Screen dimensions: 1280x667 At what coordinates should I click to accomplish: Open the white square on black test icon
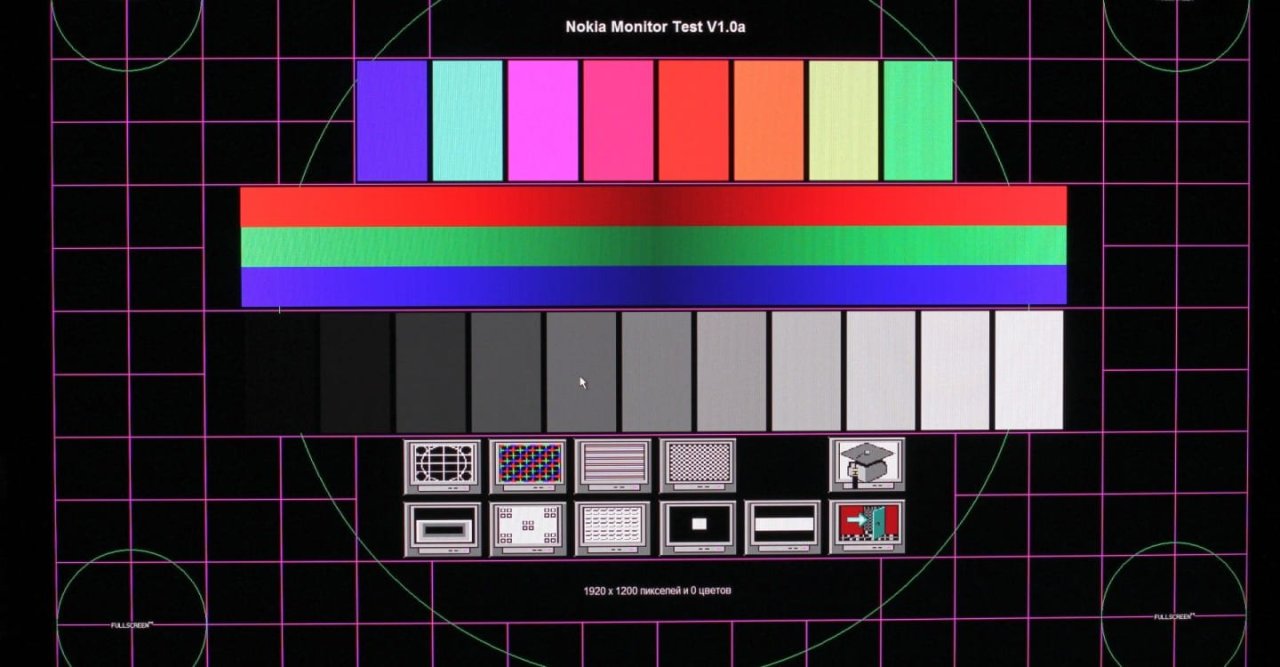[697, 527]
